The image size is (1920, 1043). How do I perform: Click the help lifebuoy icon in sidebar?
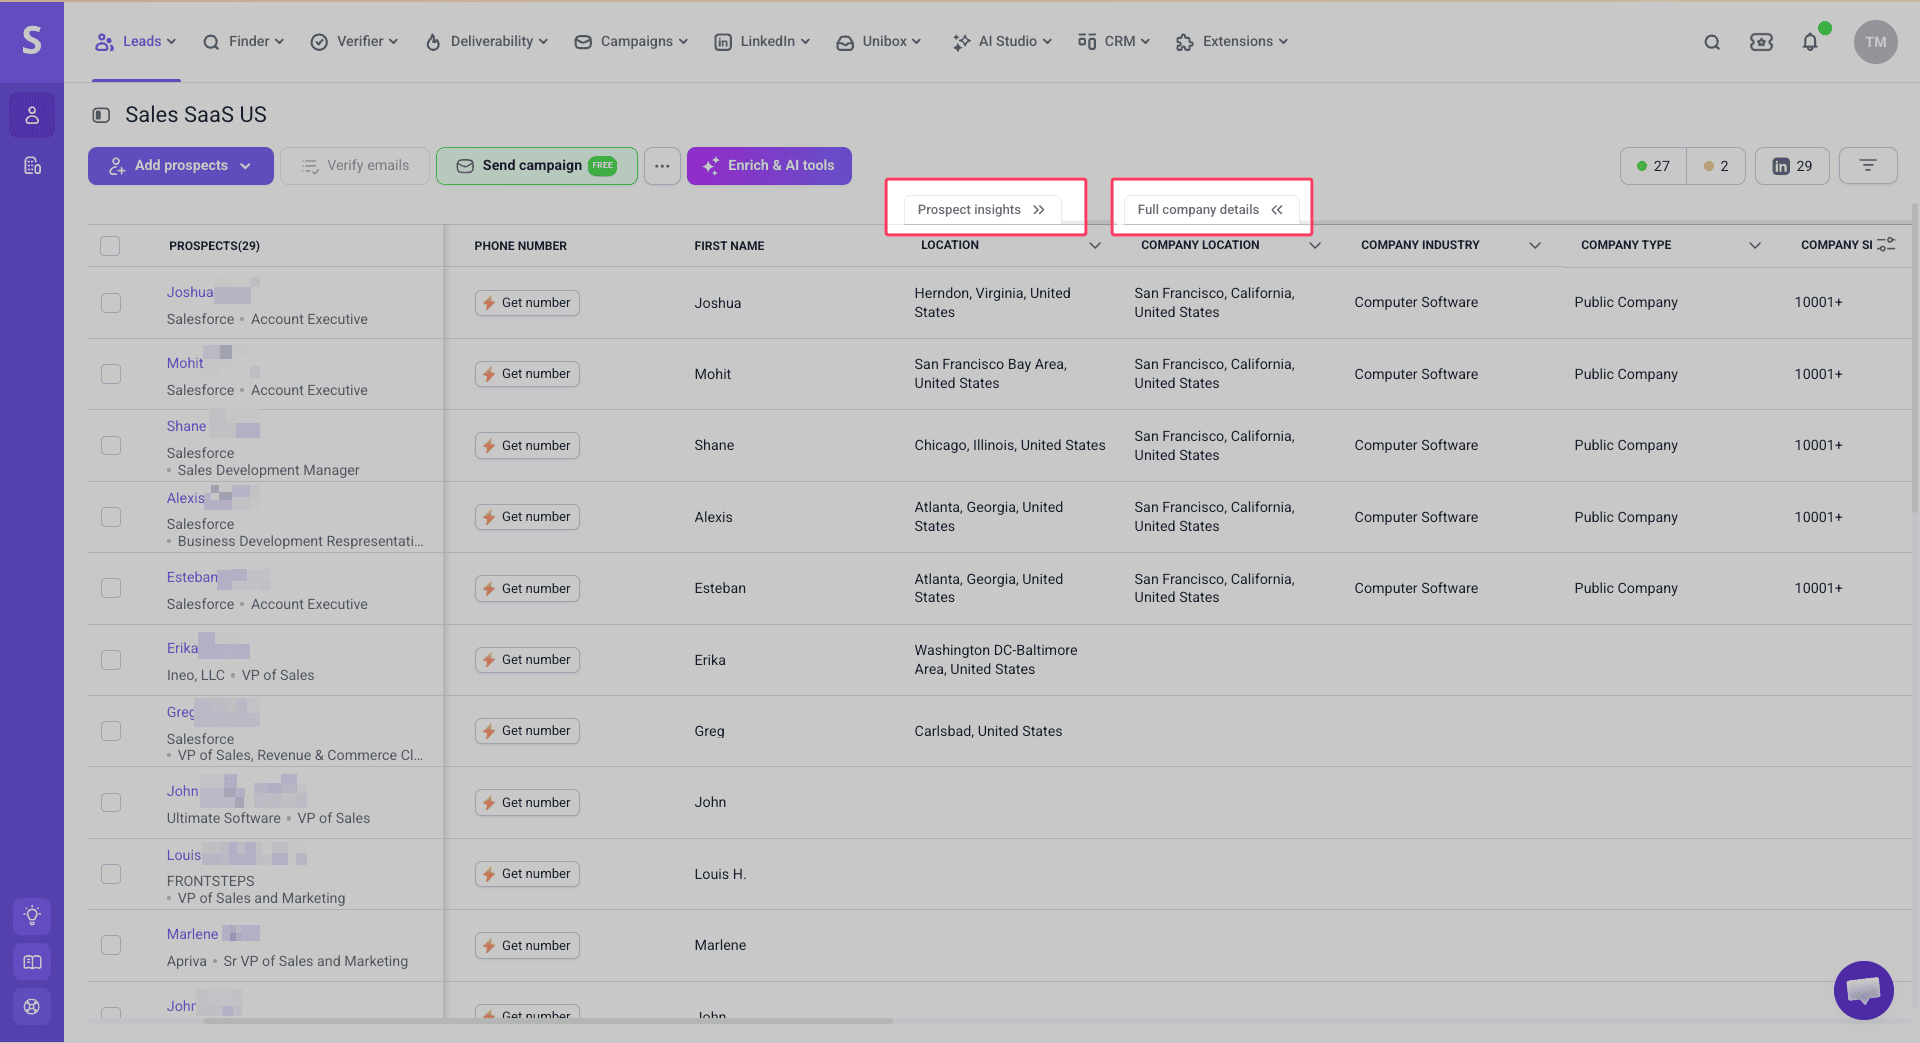tap(32, 1007)
